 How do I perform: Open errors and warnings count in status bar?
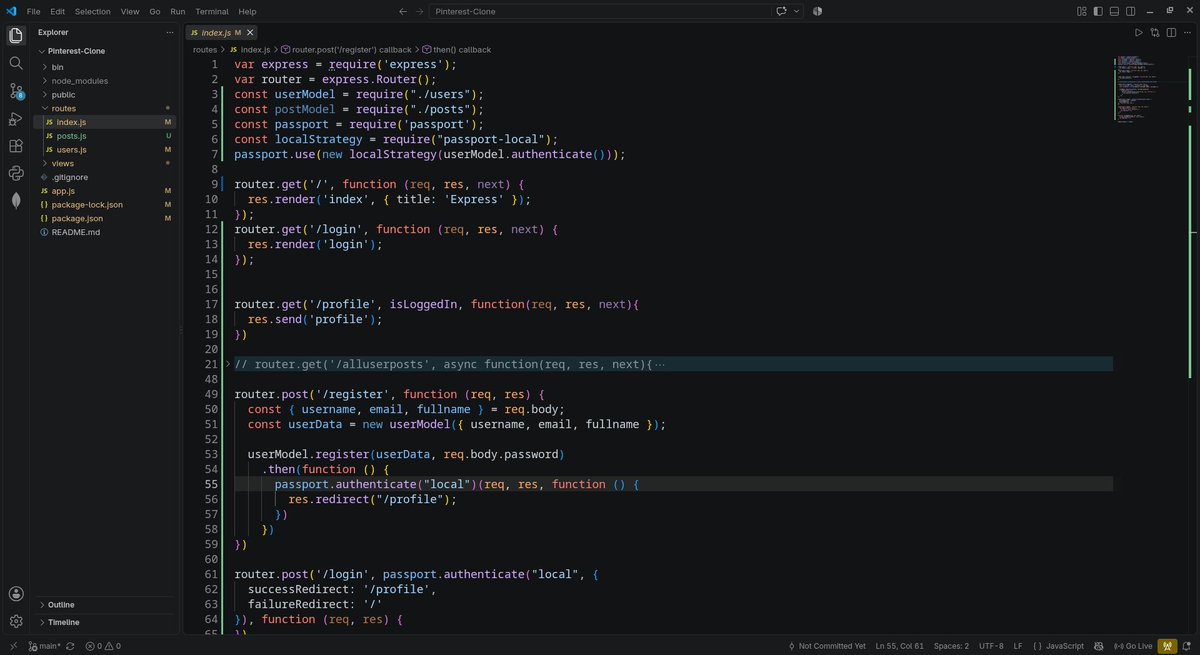pyautogui.click(x=103, y=646)
